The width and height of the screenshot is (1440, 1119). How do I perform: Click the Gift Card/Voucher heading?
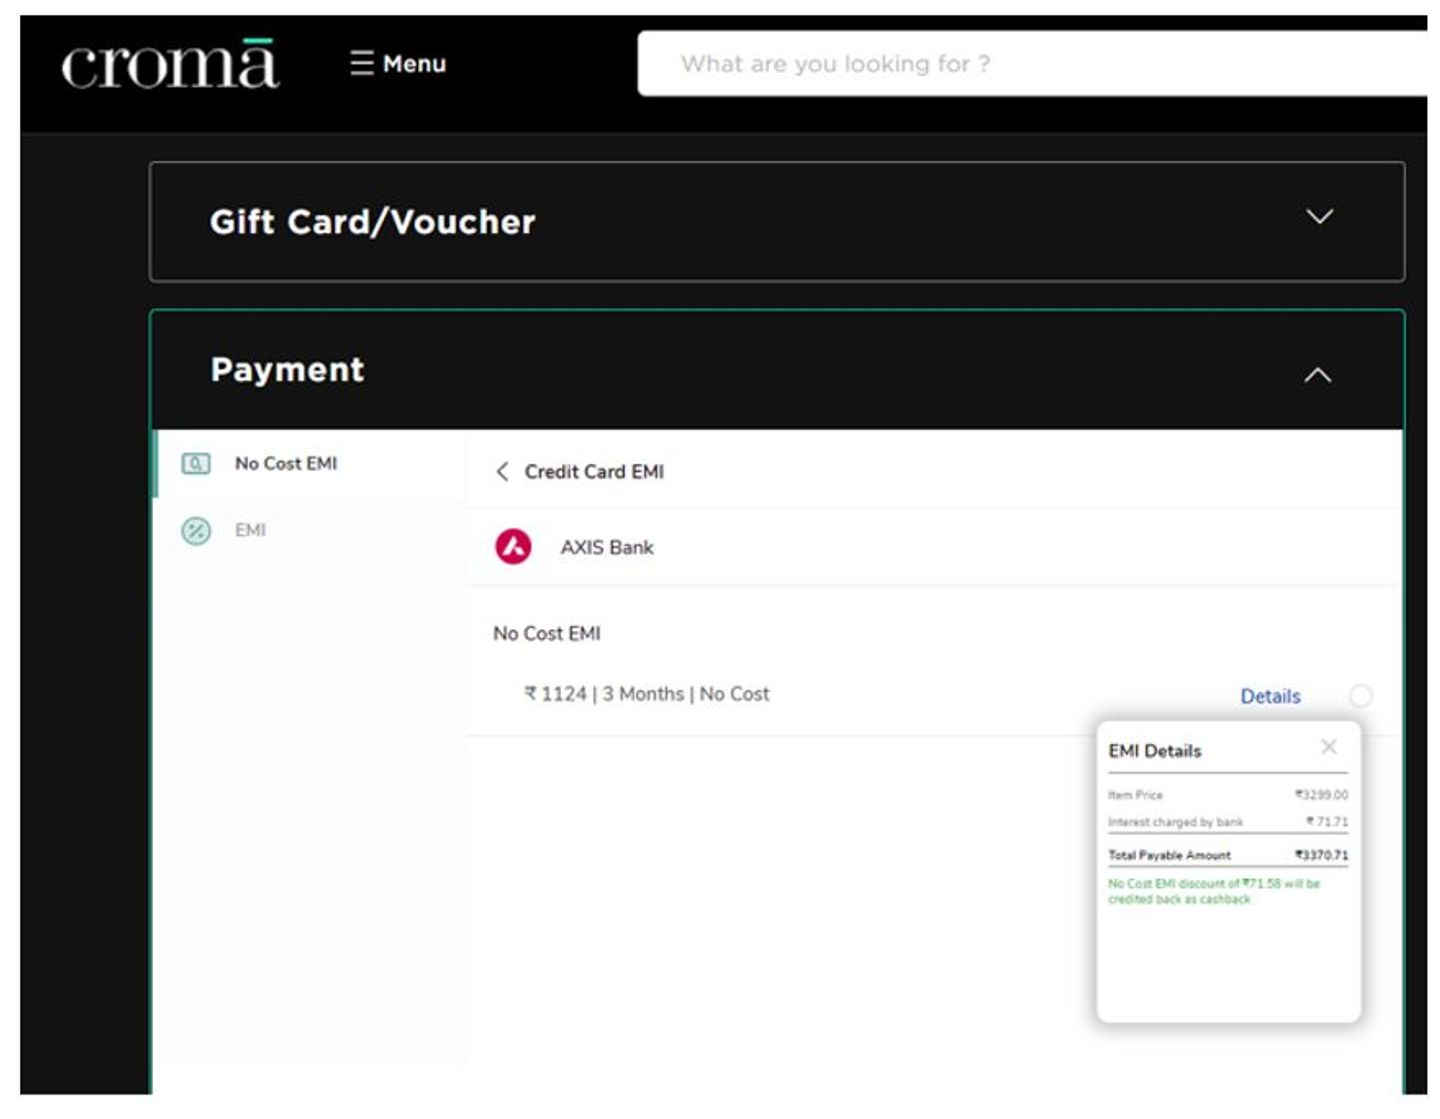(x=372, y=222)
